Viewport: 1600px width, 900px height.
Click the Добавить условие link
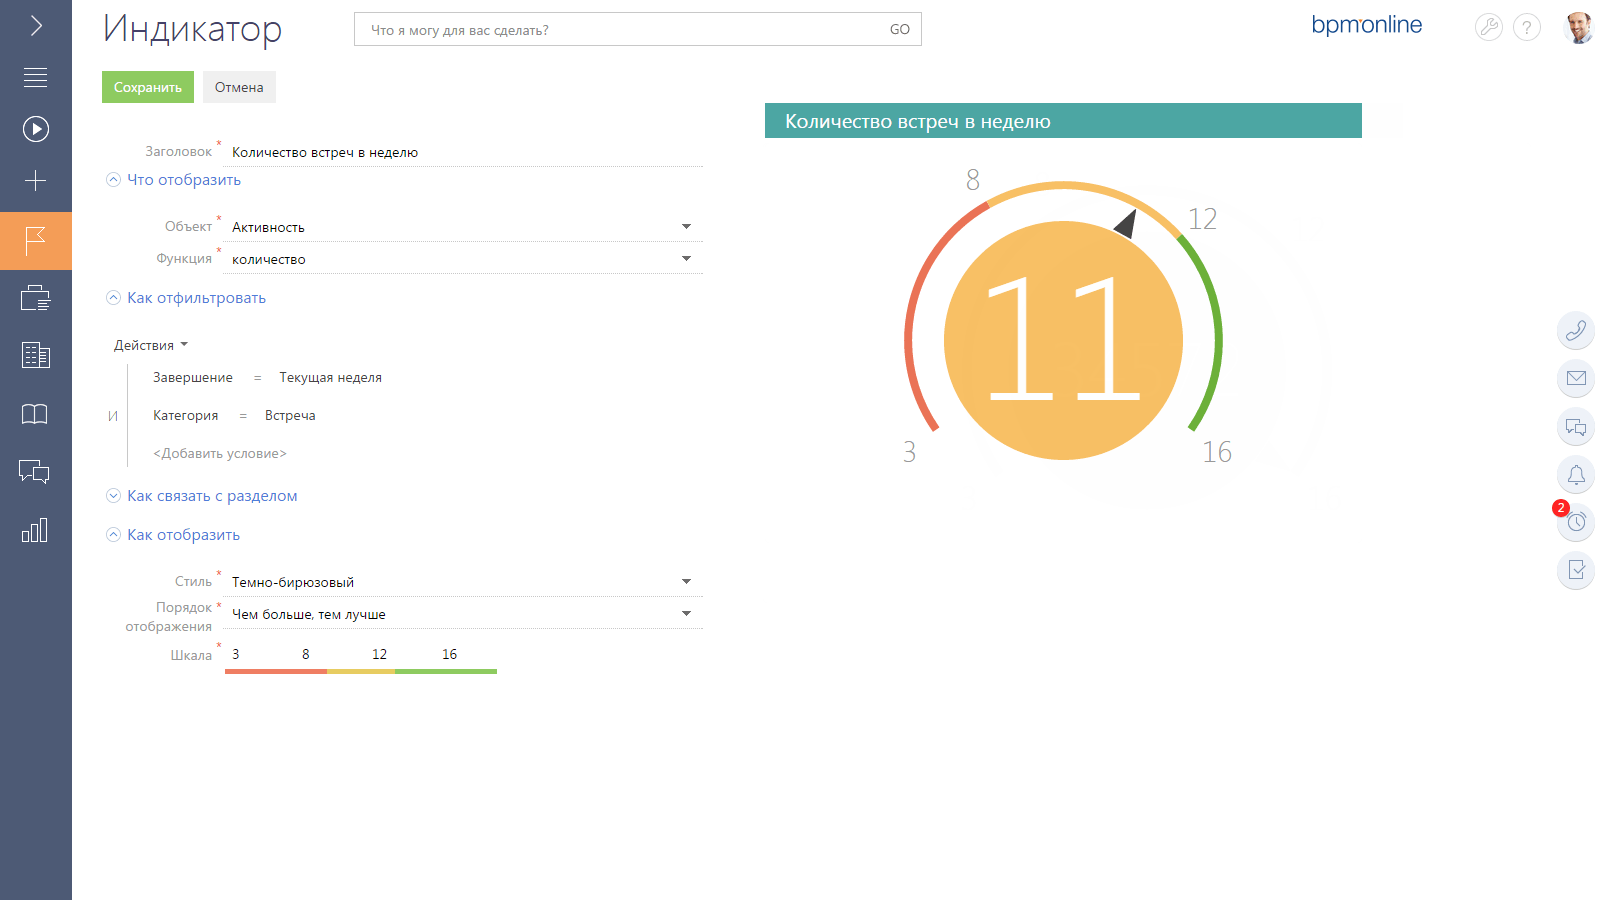(220, 454)
